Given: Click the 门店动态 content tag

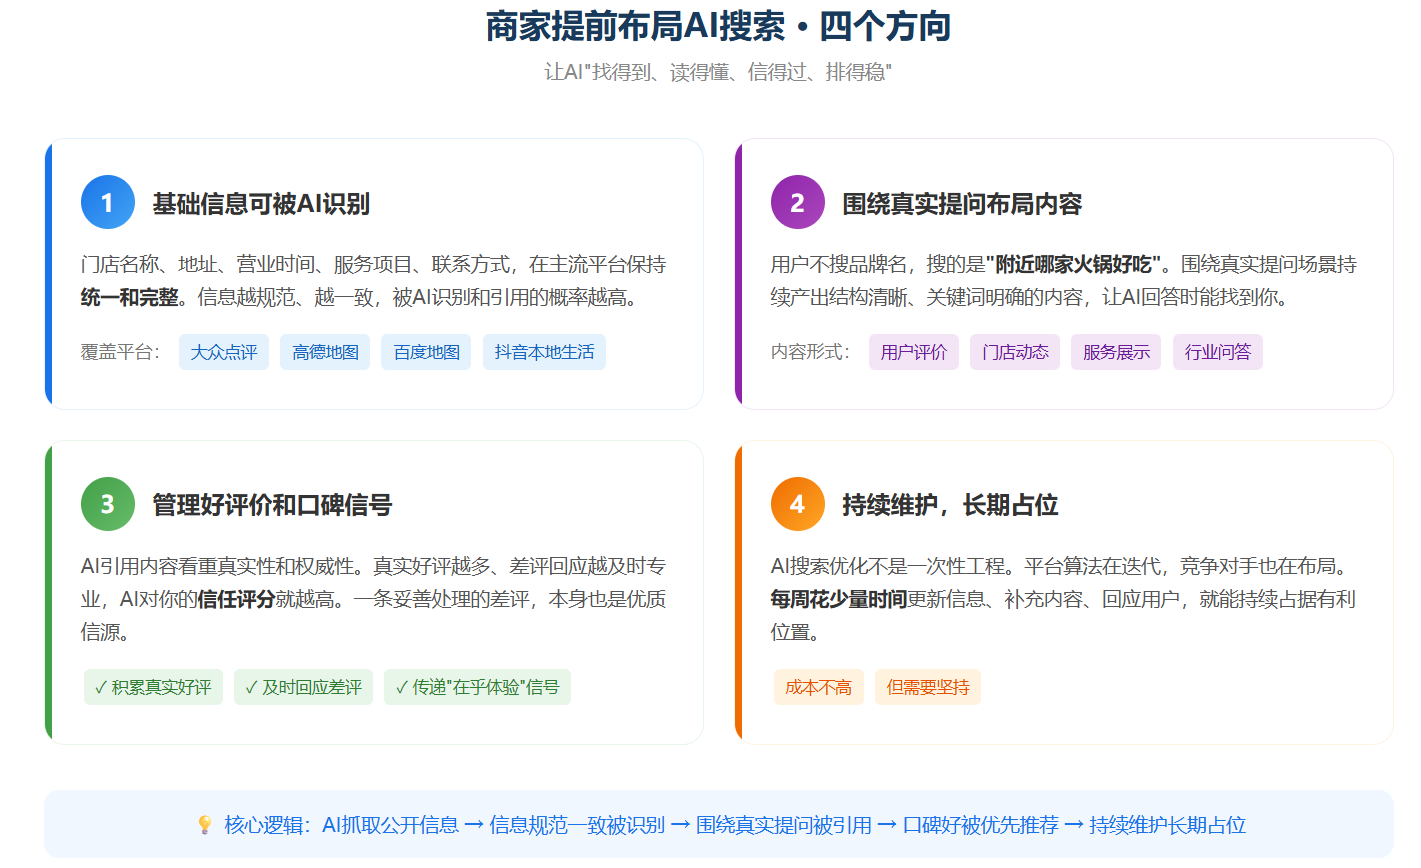Looking at the screenshot, I should point(1015,352).
